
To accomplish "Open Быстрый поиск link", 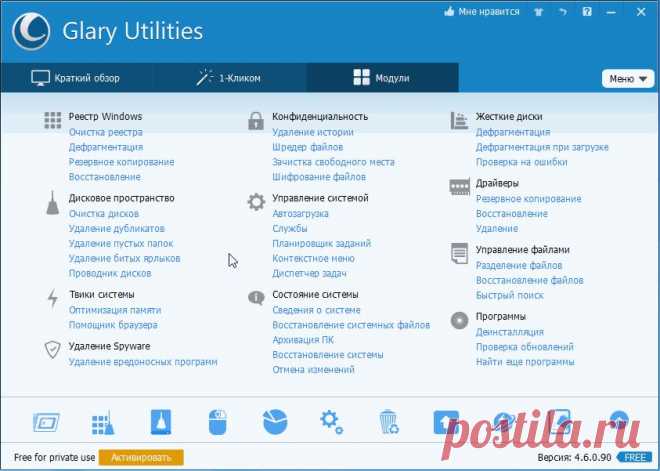I will 510,295.
